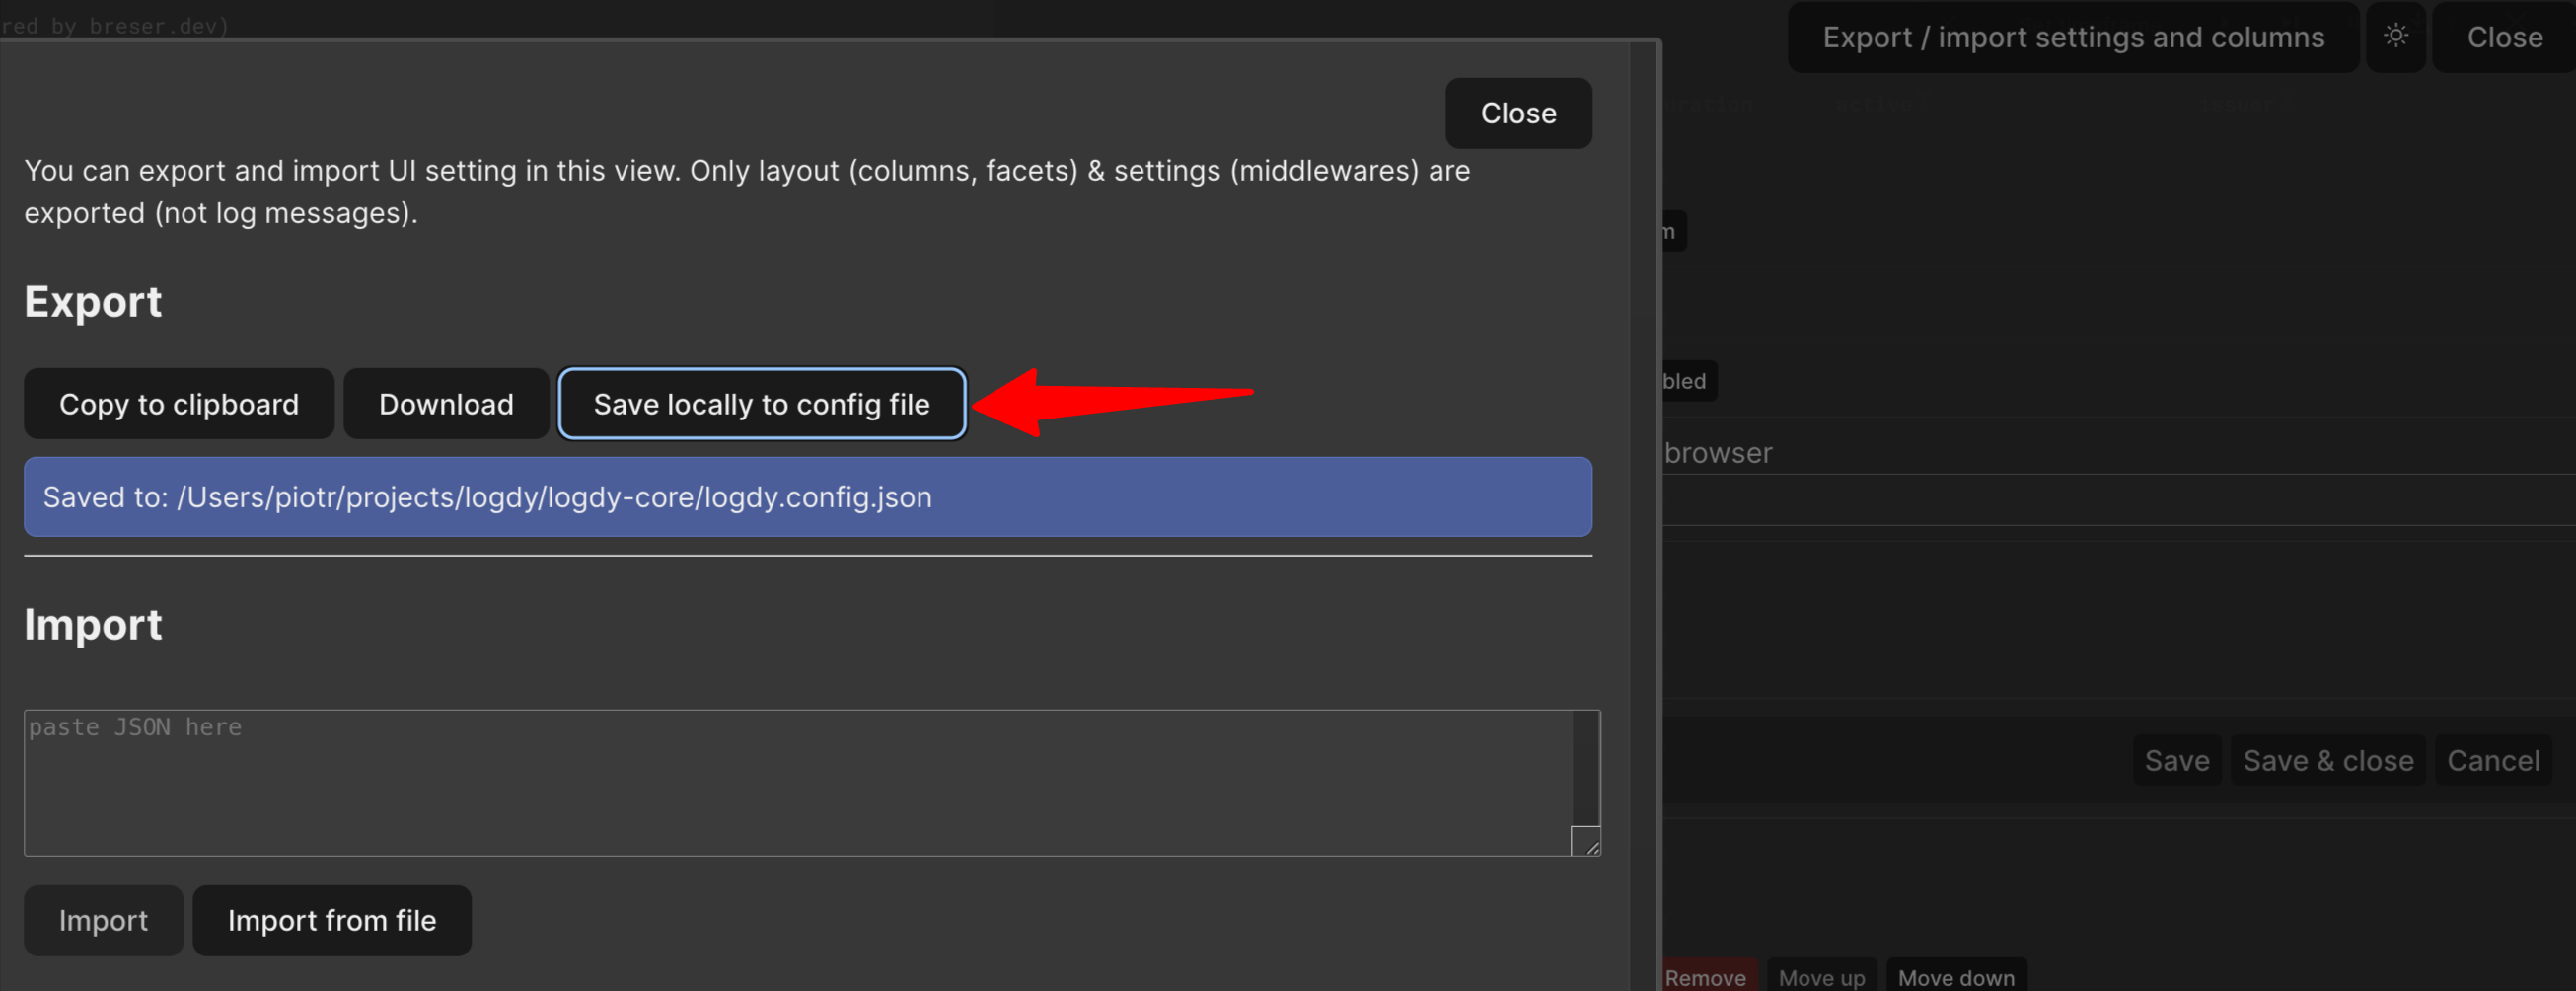Image resolution: width=2576 pixels, height=991 pixels.
Task: Choose Import from file
Action: click(x=331, y=920)
